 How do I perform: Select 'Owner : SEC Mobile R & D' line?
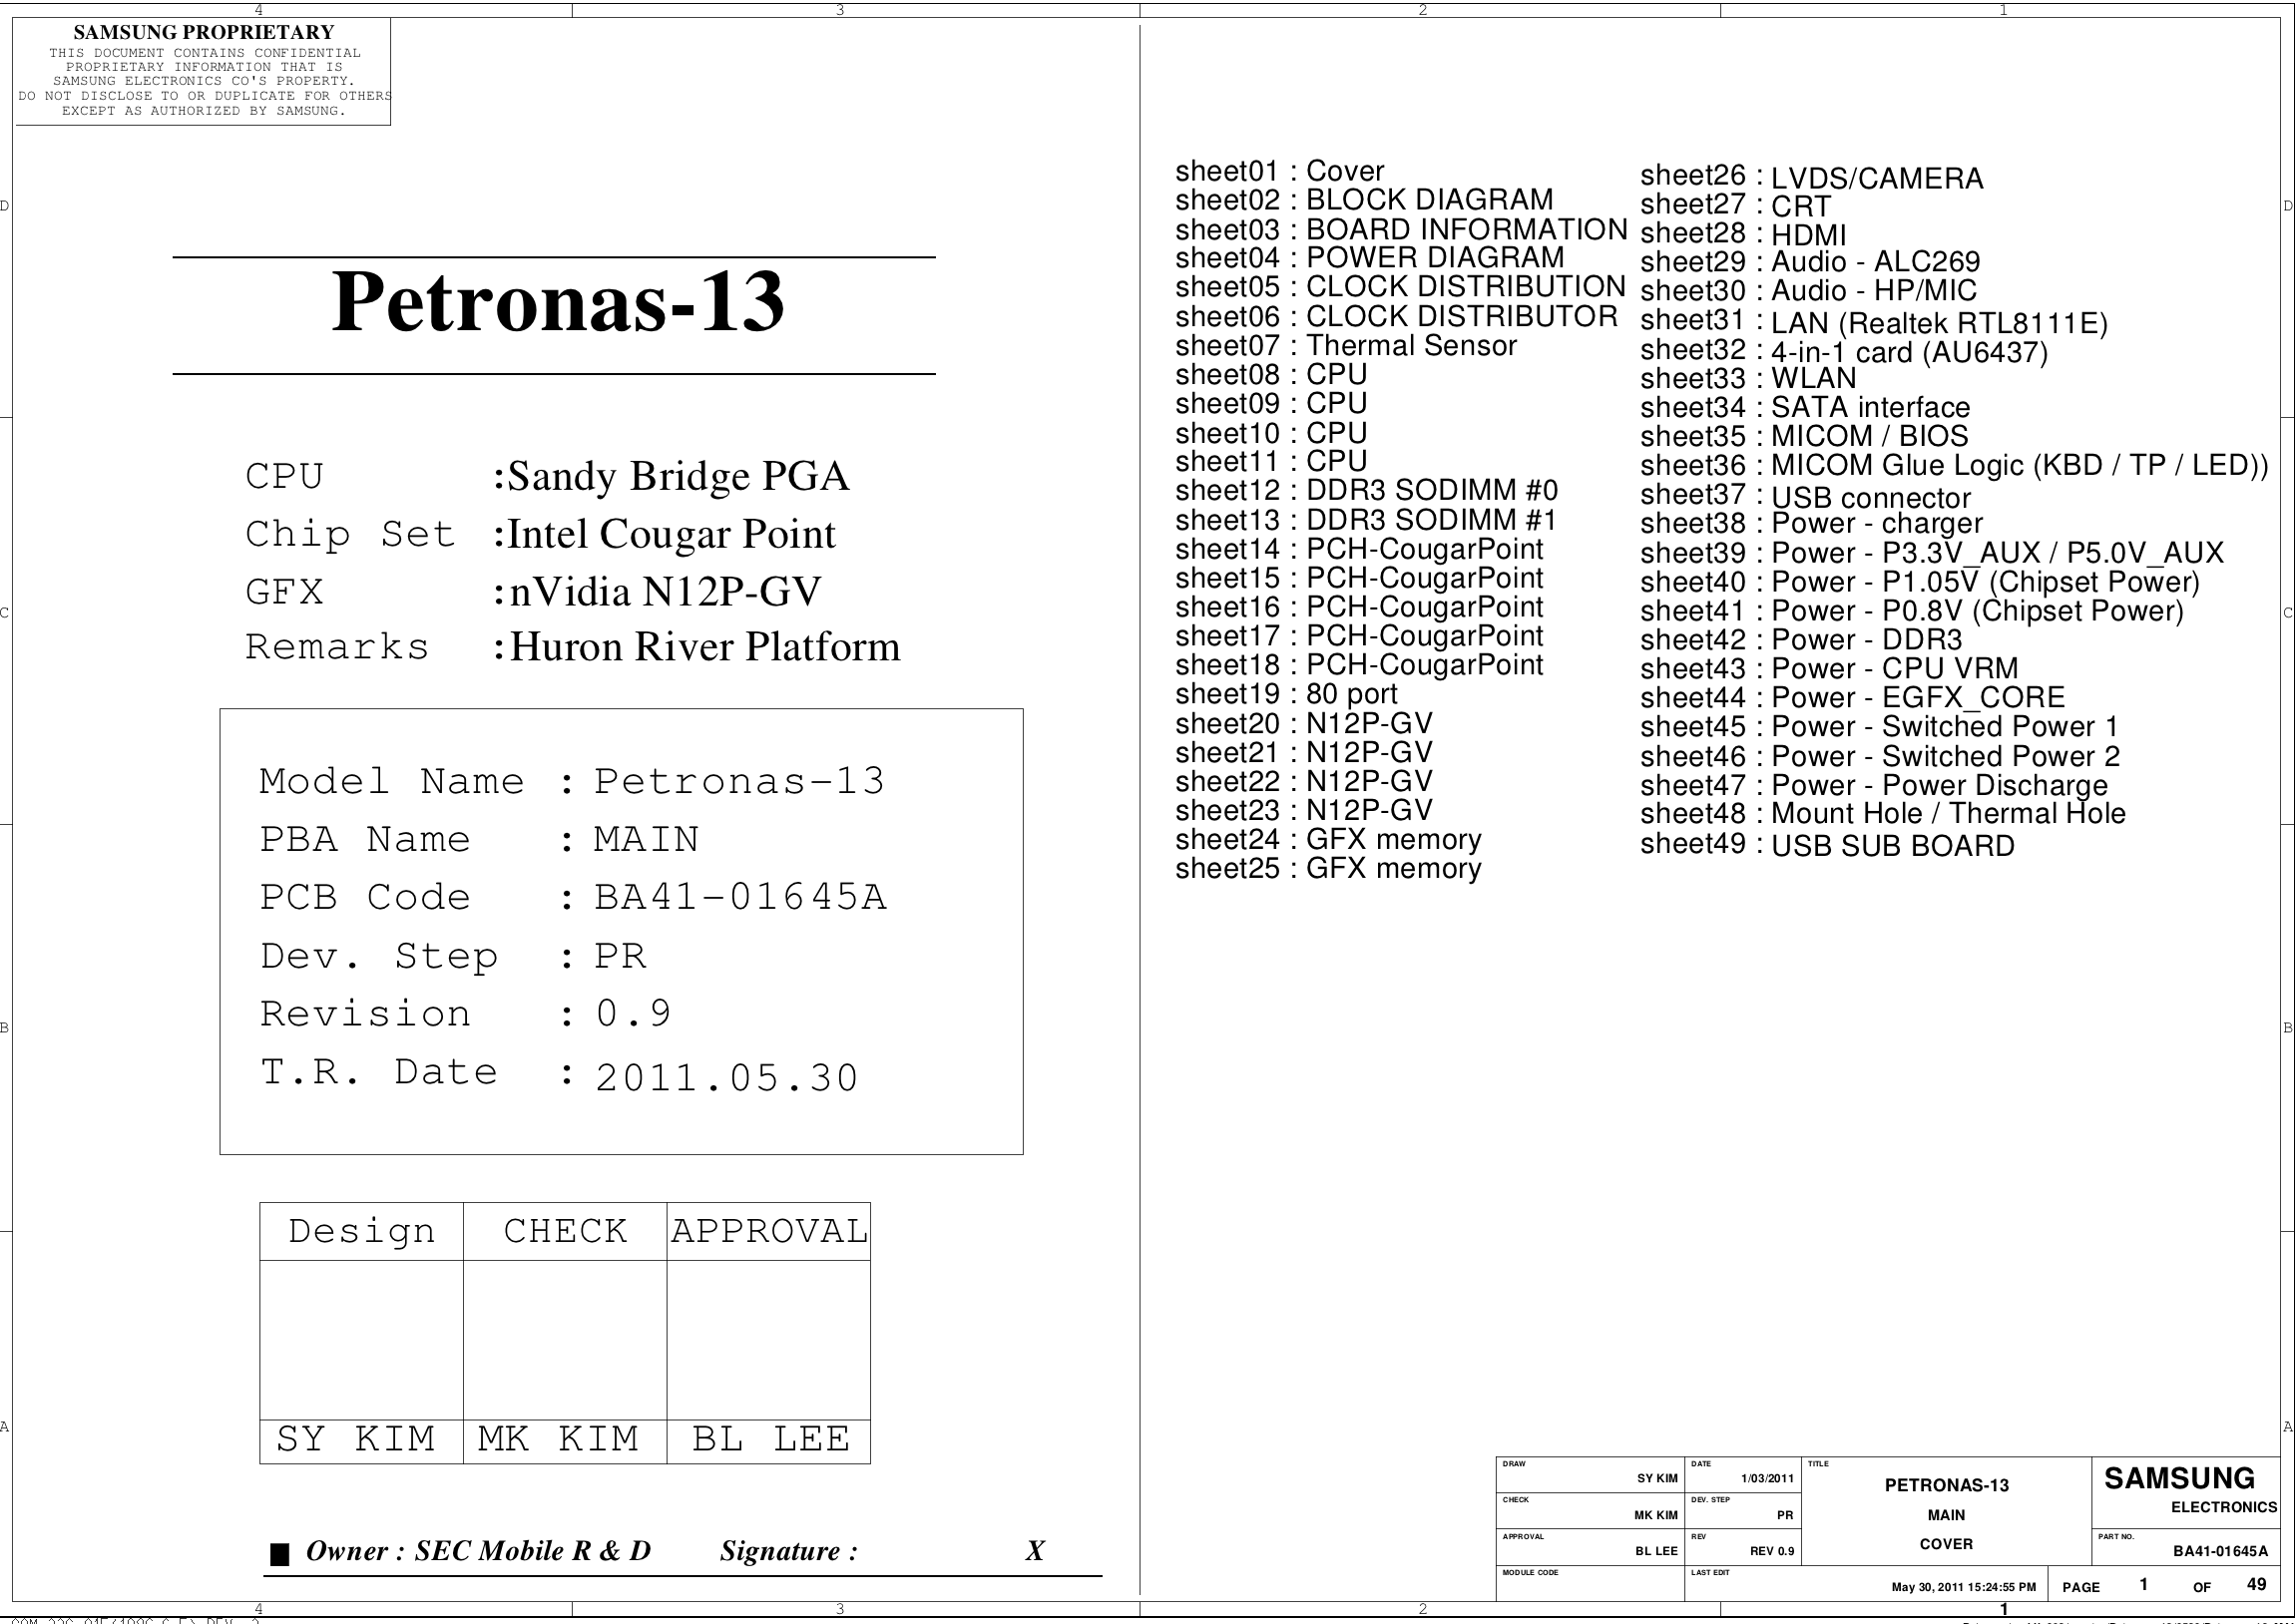click(478, 1551)
